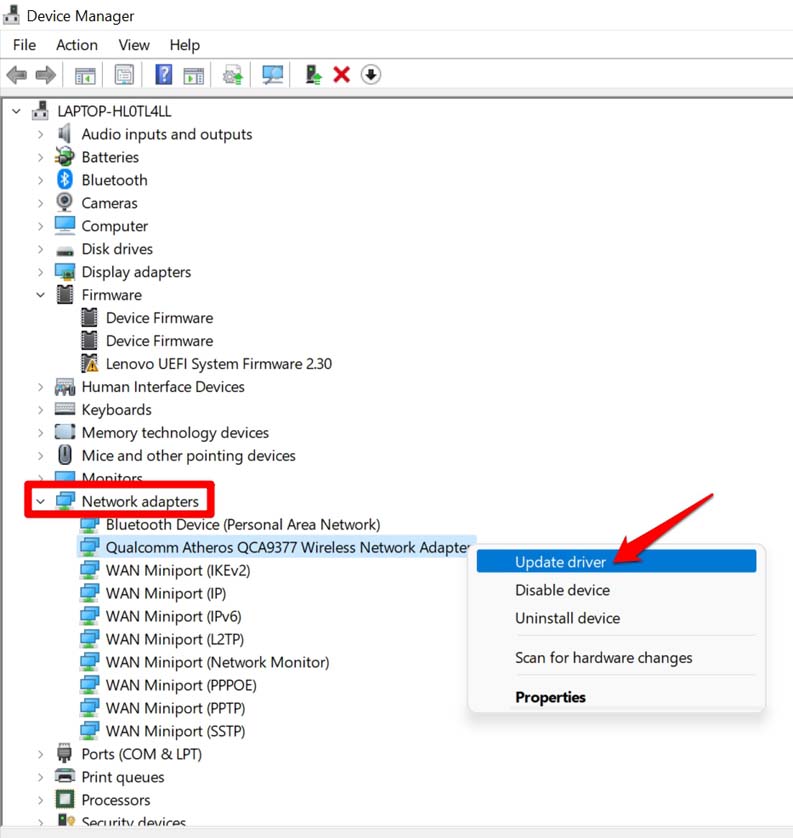Open the File menu
Viewport: 793px width, 838px height.
point(25,45)
